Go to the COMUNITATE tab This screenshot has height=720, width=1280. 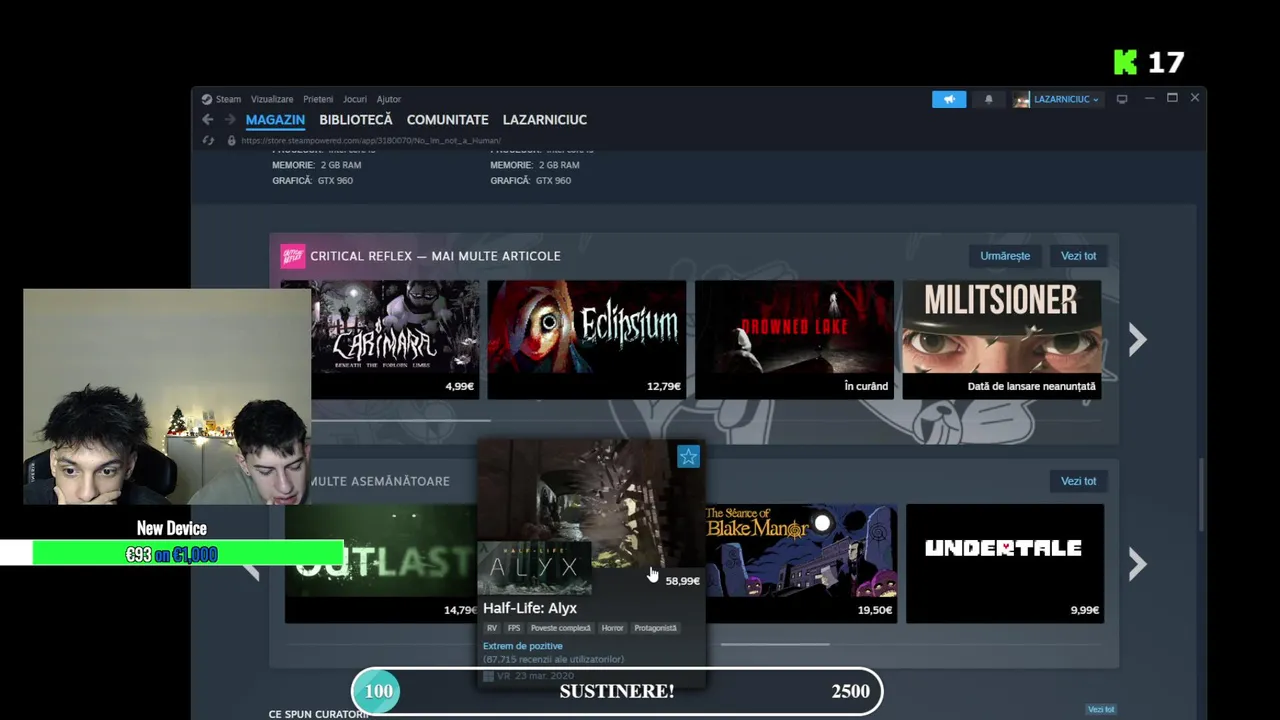coord(447,120)
